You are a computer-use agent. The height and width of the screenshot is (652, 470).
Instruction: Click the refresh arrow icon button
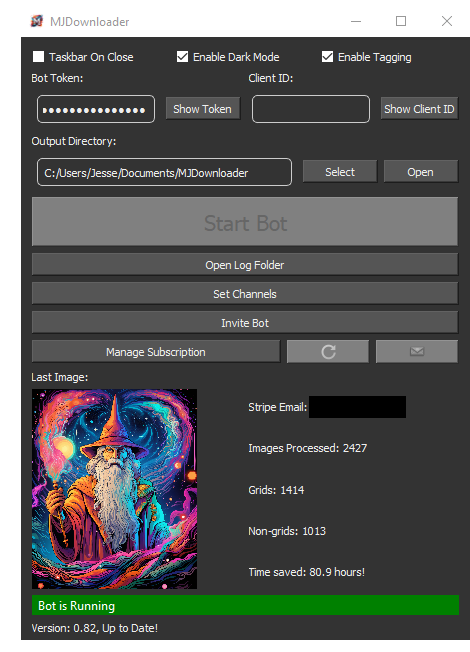(328, 352)
